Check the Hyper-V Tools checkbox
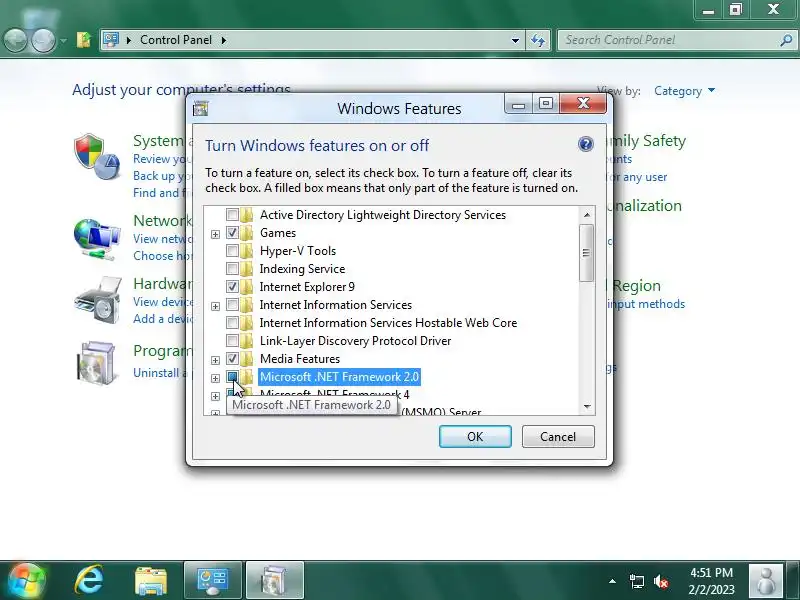Image resolution: width=800 pixels, height=600 pixels. coord(232,251)
